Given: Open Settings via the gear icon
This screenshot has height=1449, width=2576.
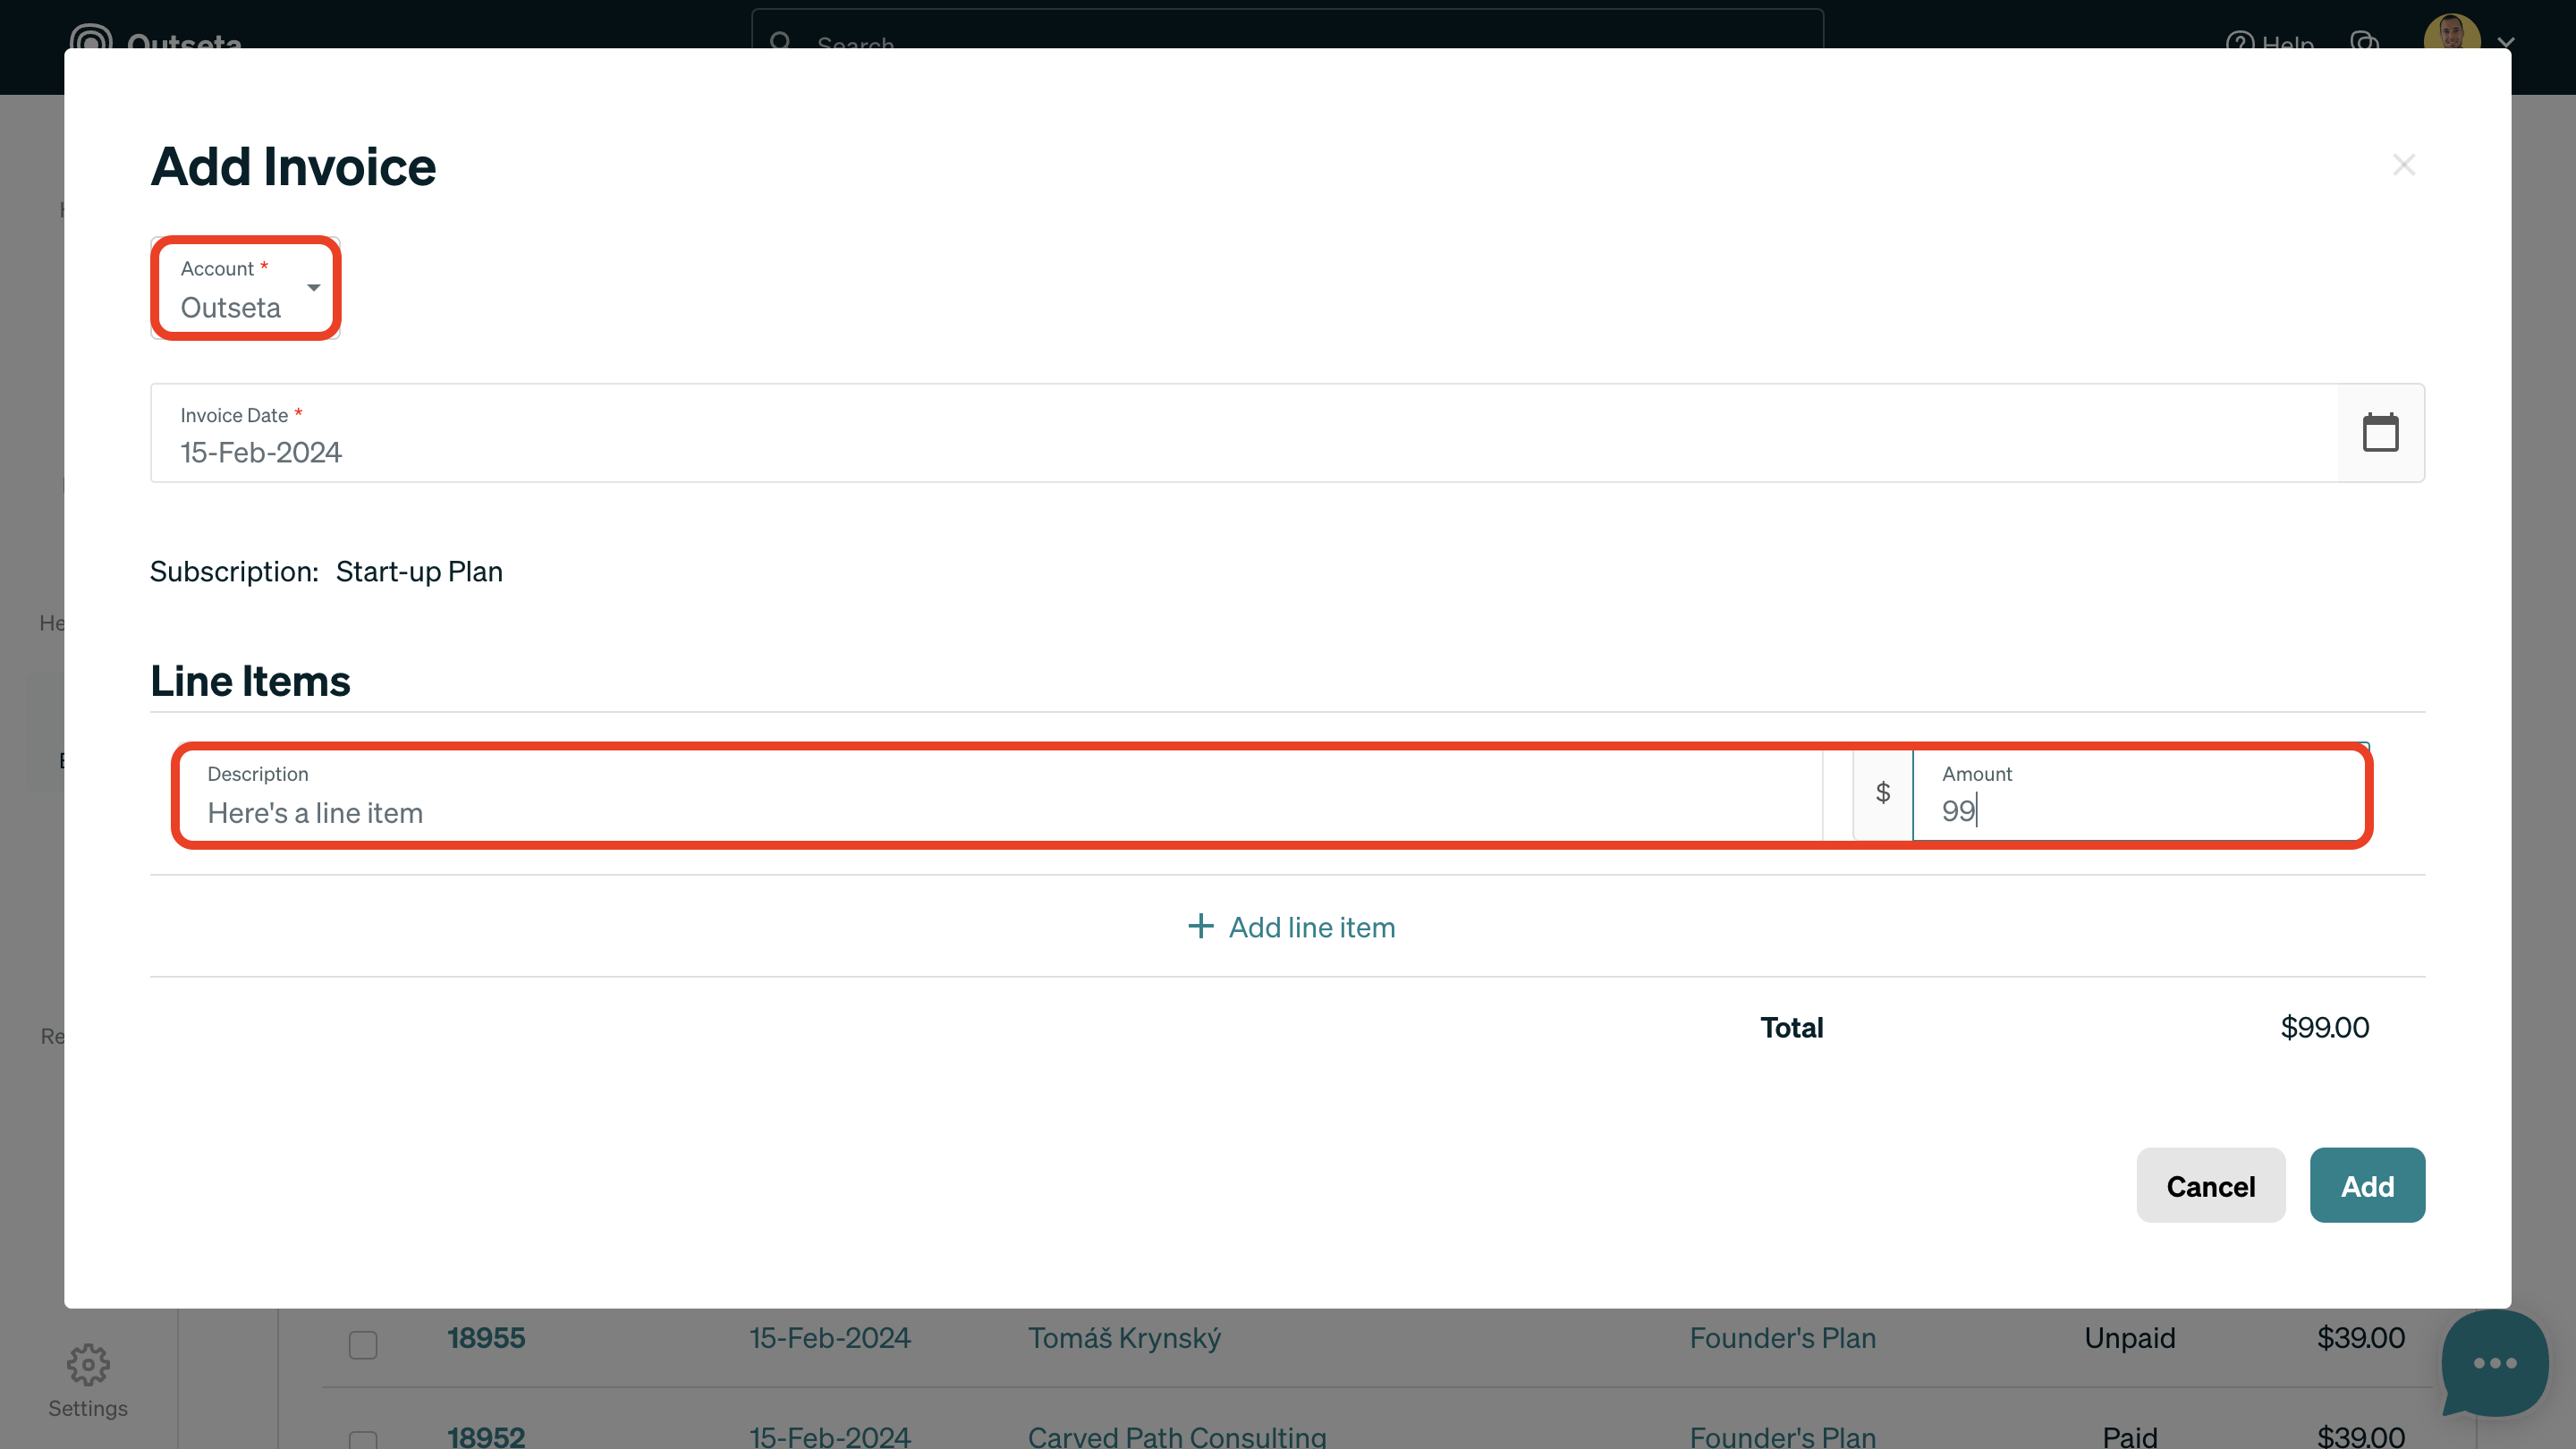Looking at the screenshot, I should (x=88, y=1364).
